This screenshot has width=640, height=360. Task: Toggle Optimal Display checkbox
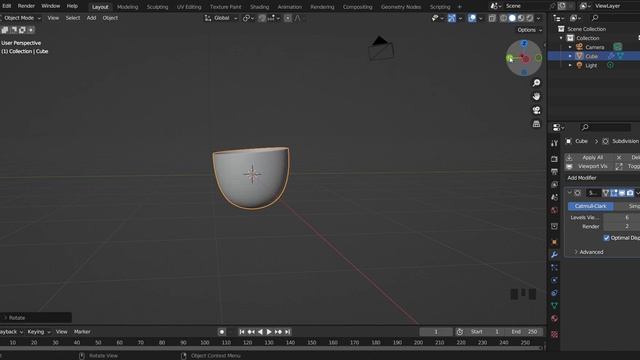[x=607, y=238]
